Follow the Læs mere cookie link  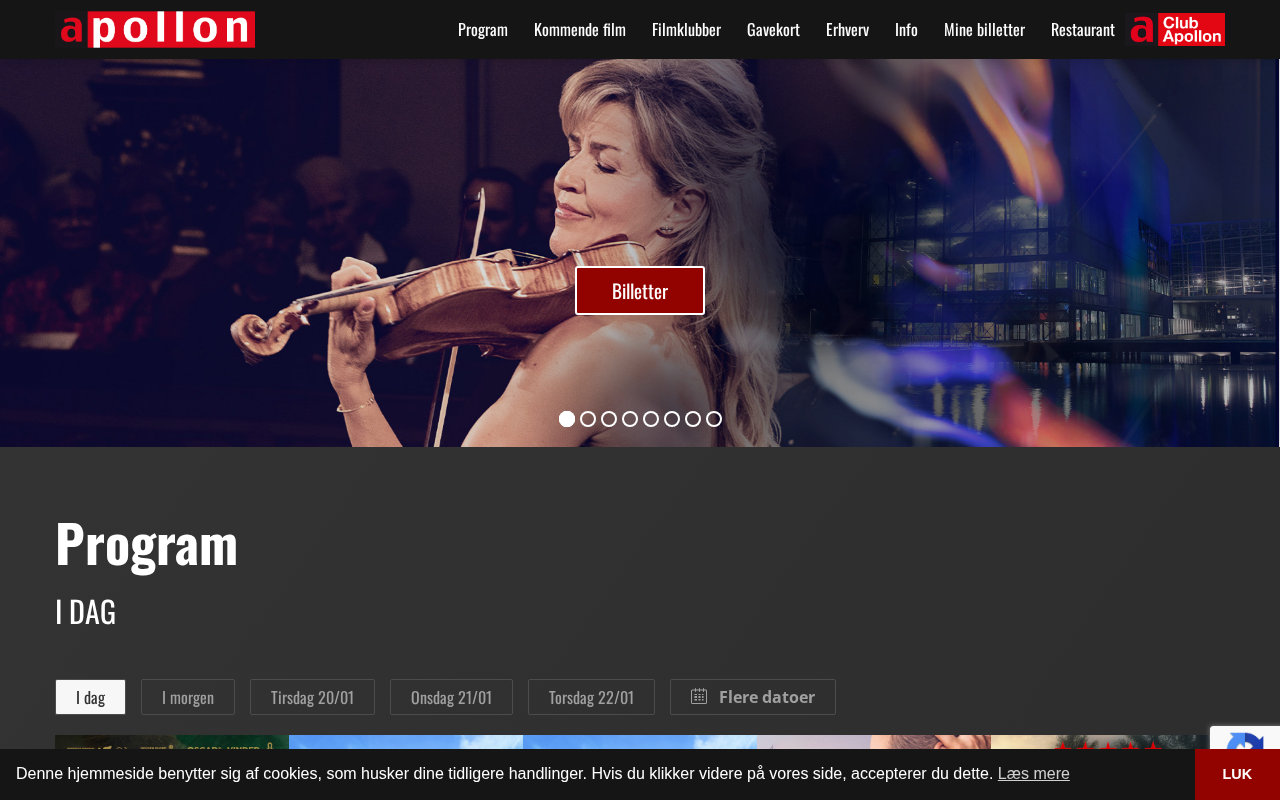click(x=1034, y=773)
